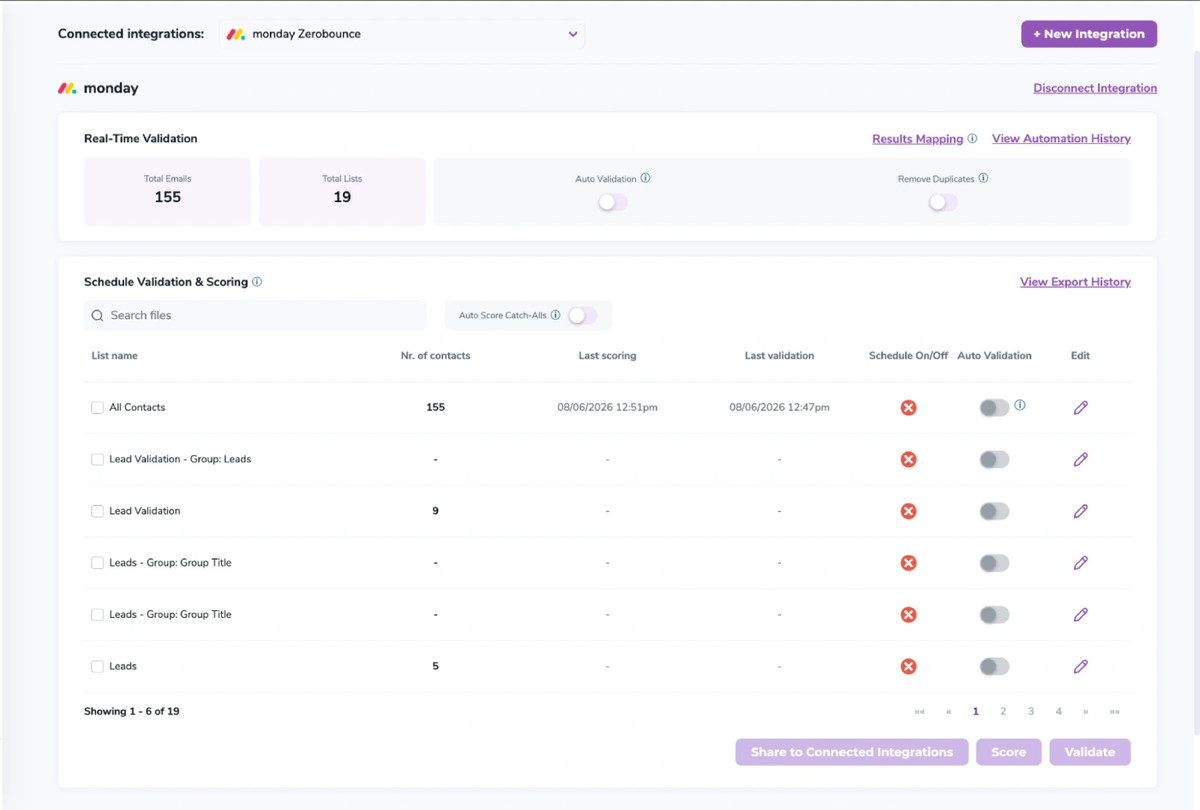The image size is (1200, 810).
Task: Check the Lead Validation checkbox
Action: click(x=97, y=511)
